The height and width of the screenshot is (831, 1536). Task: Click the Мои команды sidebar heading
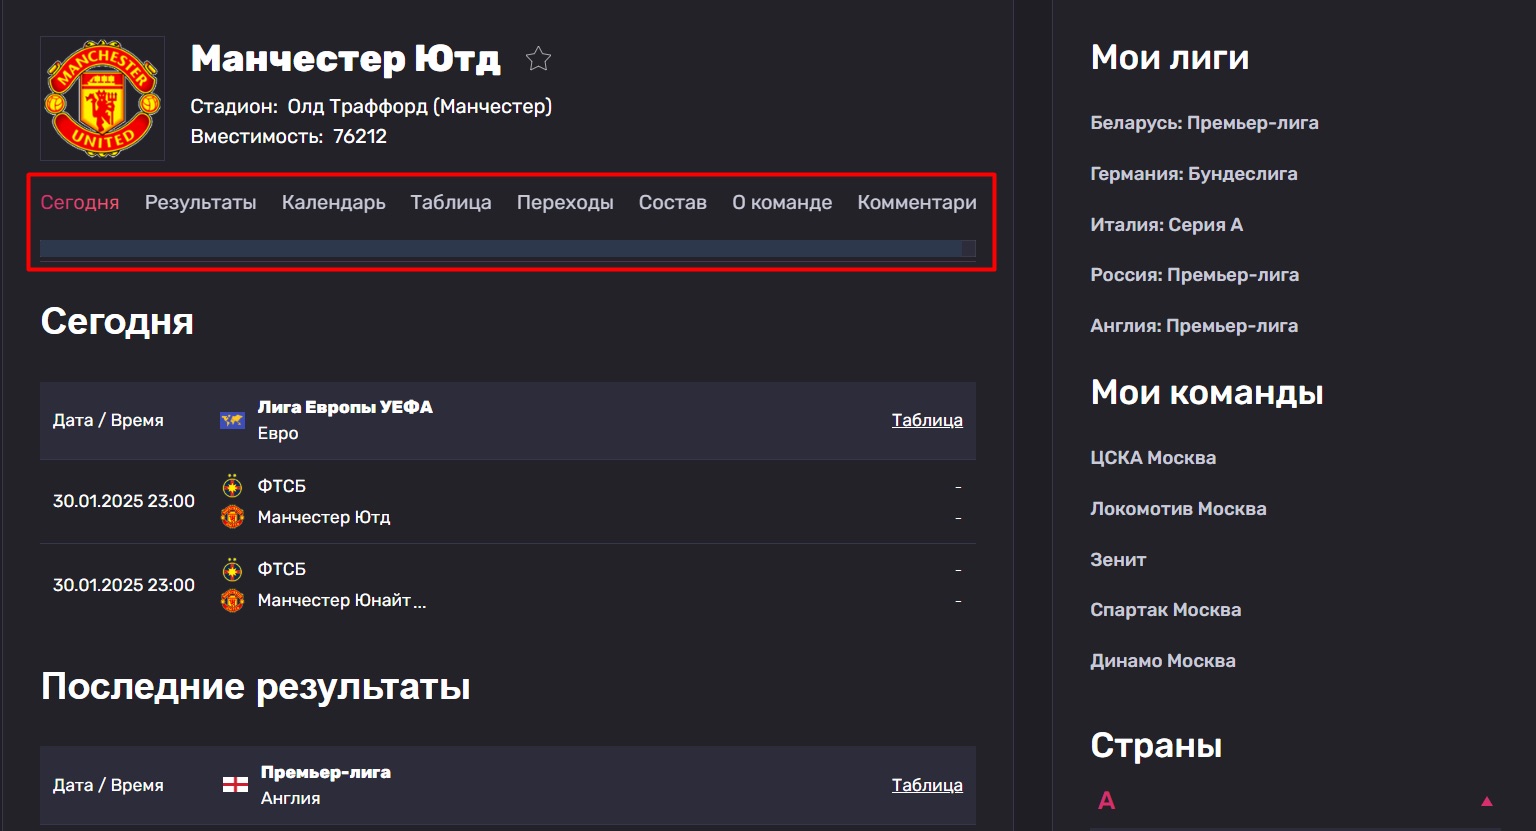coord(1207,392)
